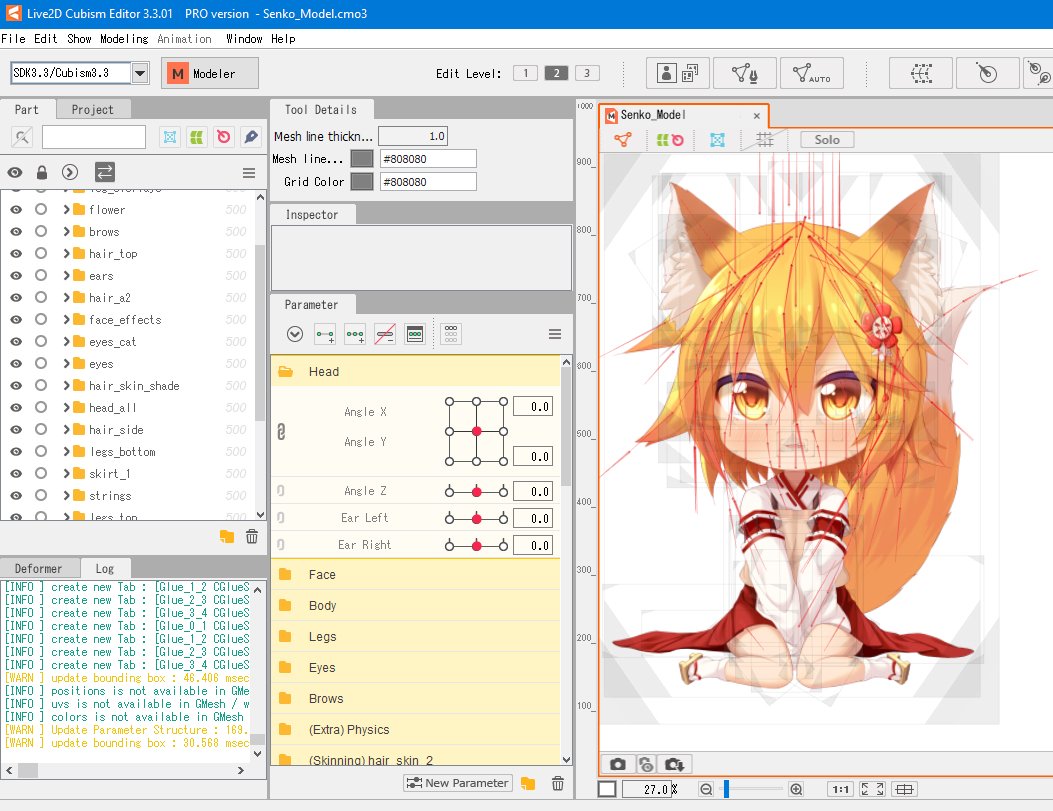The width and height of the screenshot is (1053, 811).
Task: Expand the legs_bottom folder
Action: pyautogui.click(x=66, y=451)
